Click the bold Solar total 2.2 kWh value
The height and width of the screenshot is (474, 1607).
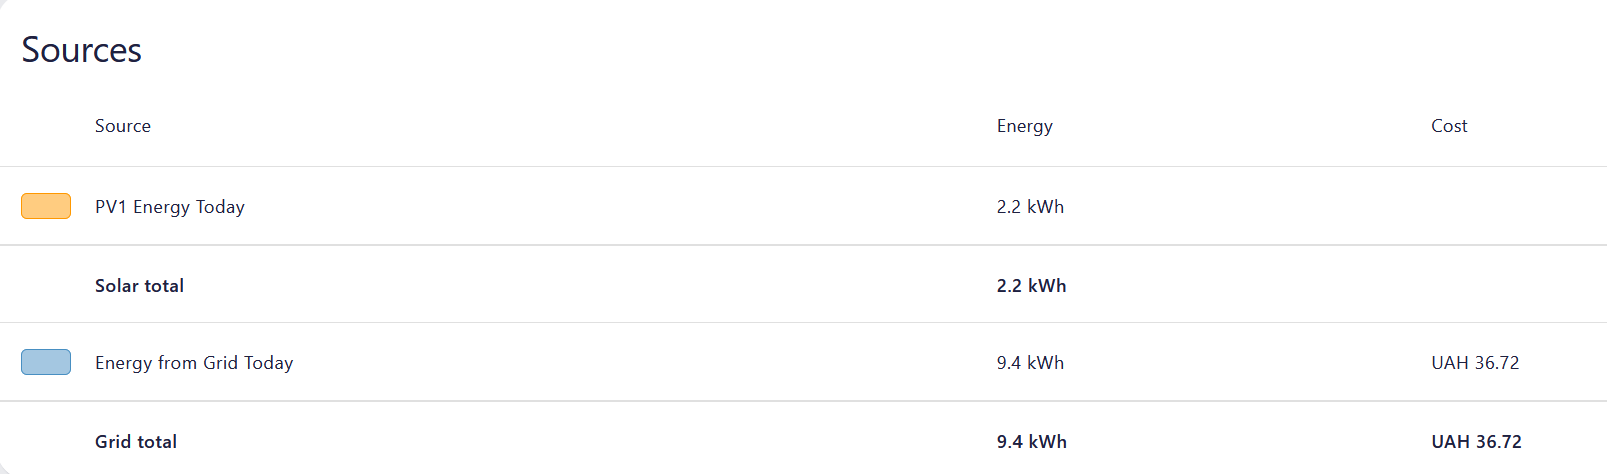click(1031, 286)
